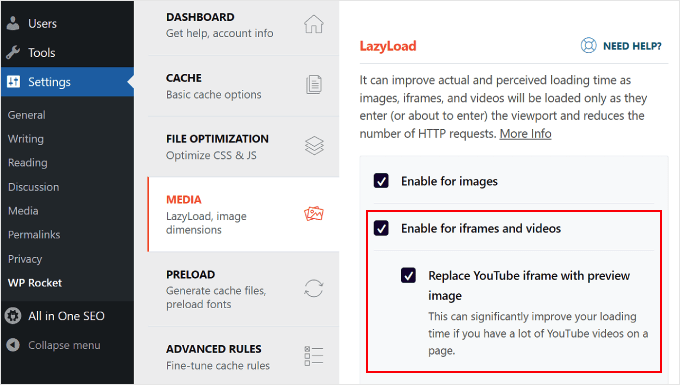
Task: Open General settings submenu item
Action: 26,115
